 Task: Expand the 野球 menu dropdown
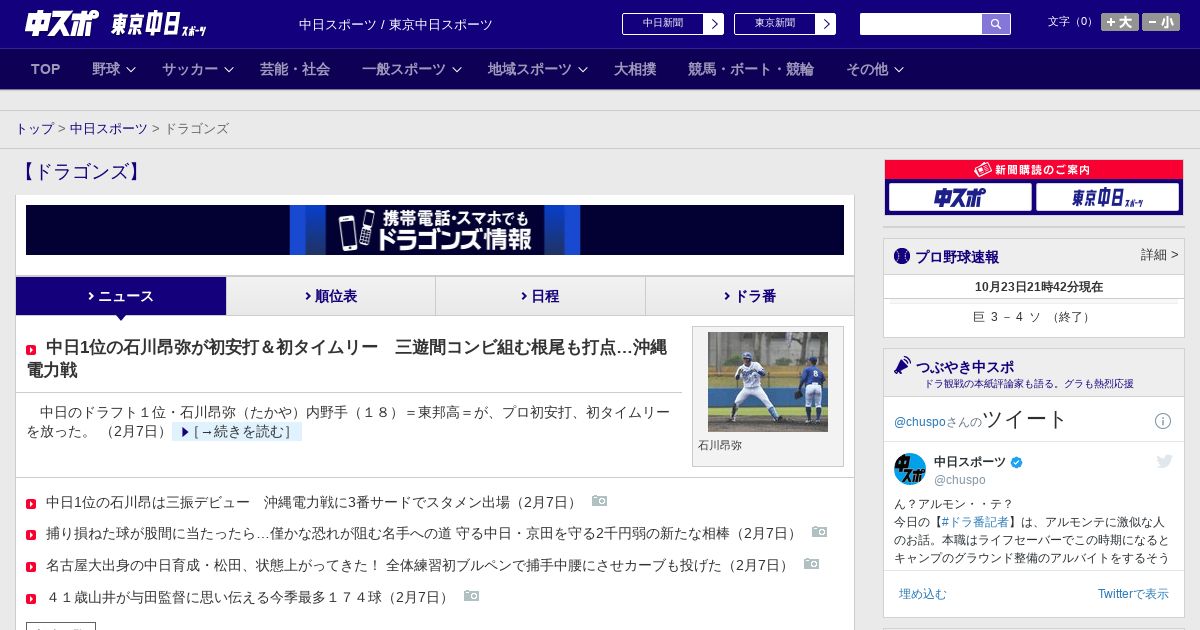point(113,69)
